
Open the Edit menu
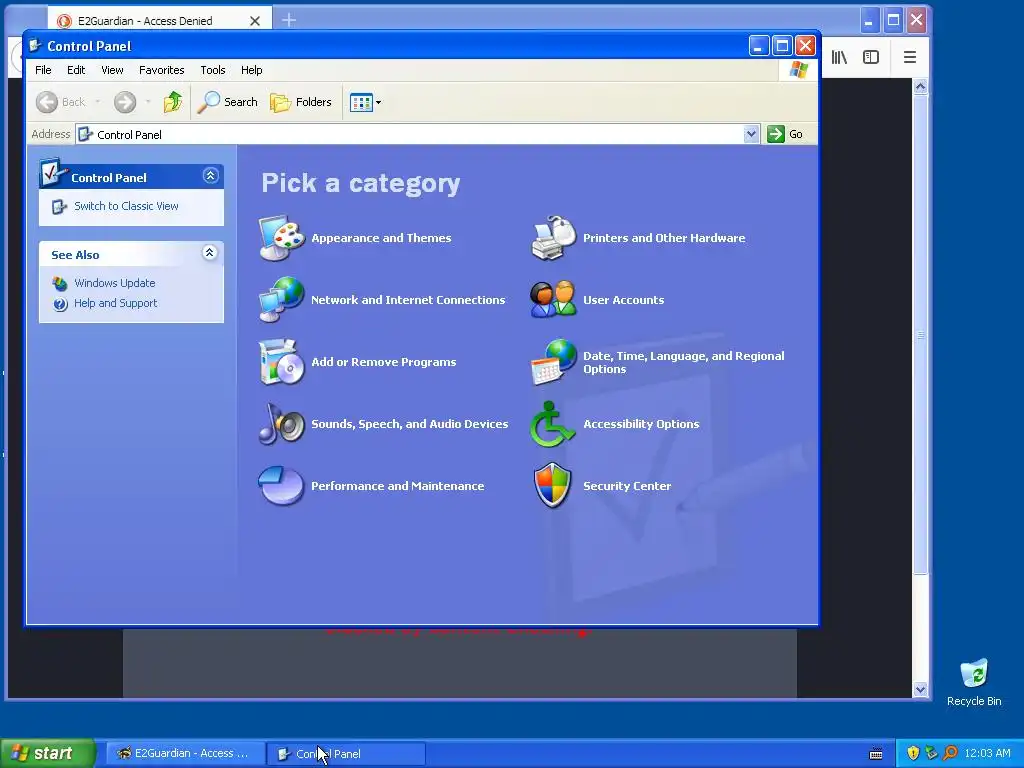76,70
